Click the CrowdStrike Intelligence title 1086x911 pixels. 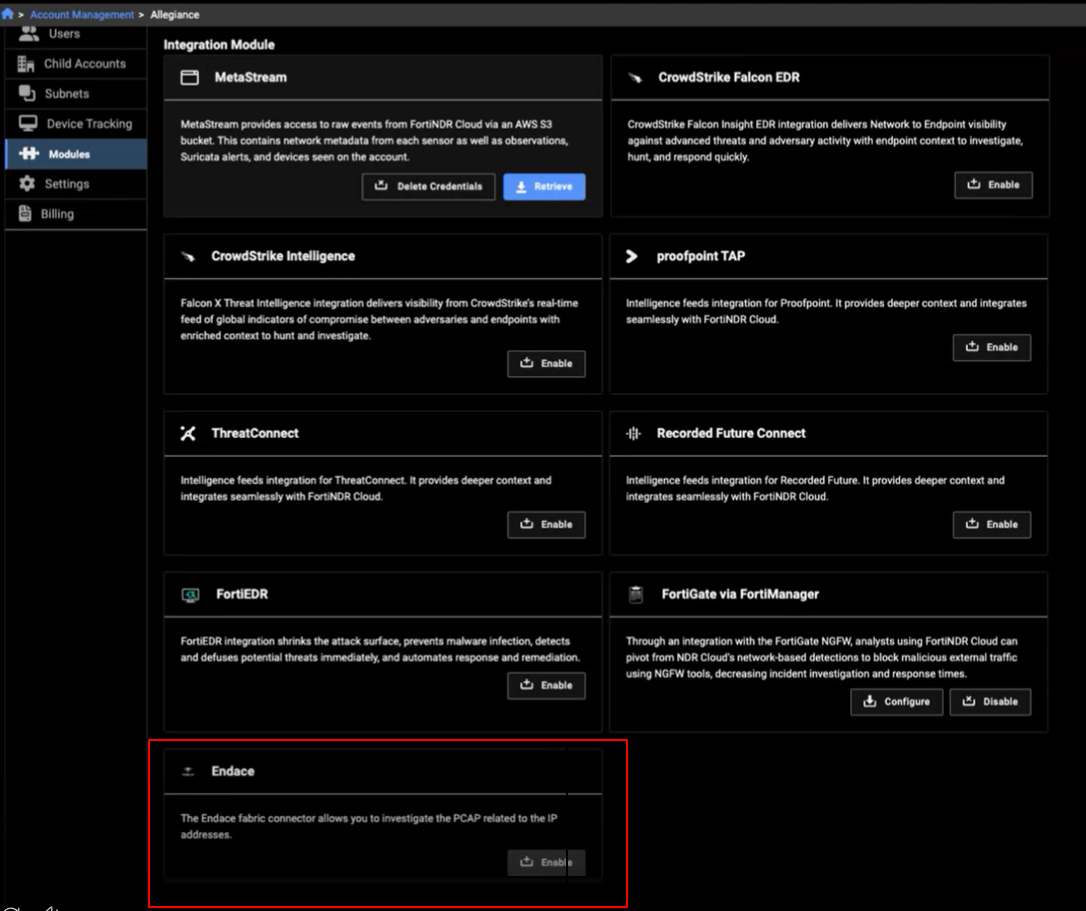pos(283,256)
